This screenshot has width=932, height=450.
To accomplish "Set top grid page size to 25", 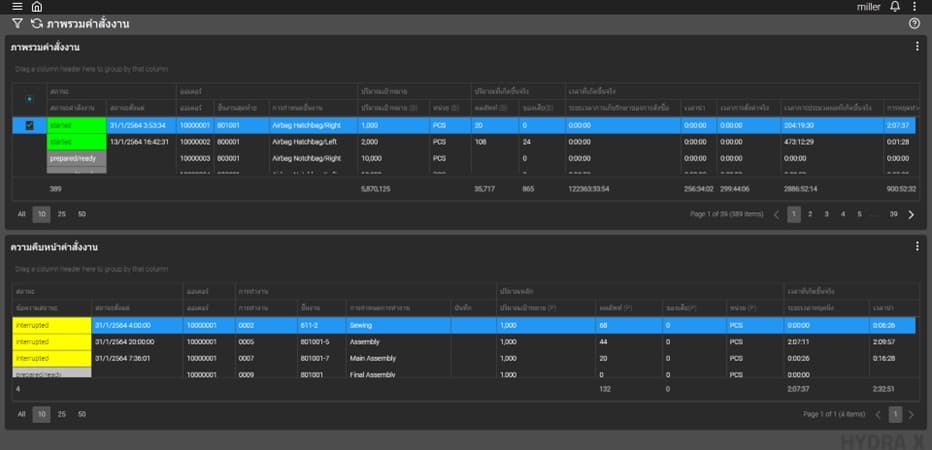I will [x=61, y=214].
